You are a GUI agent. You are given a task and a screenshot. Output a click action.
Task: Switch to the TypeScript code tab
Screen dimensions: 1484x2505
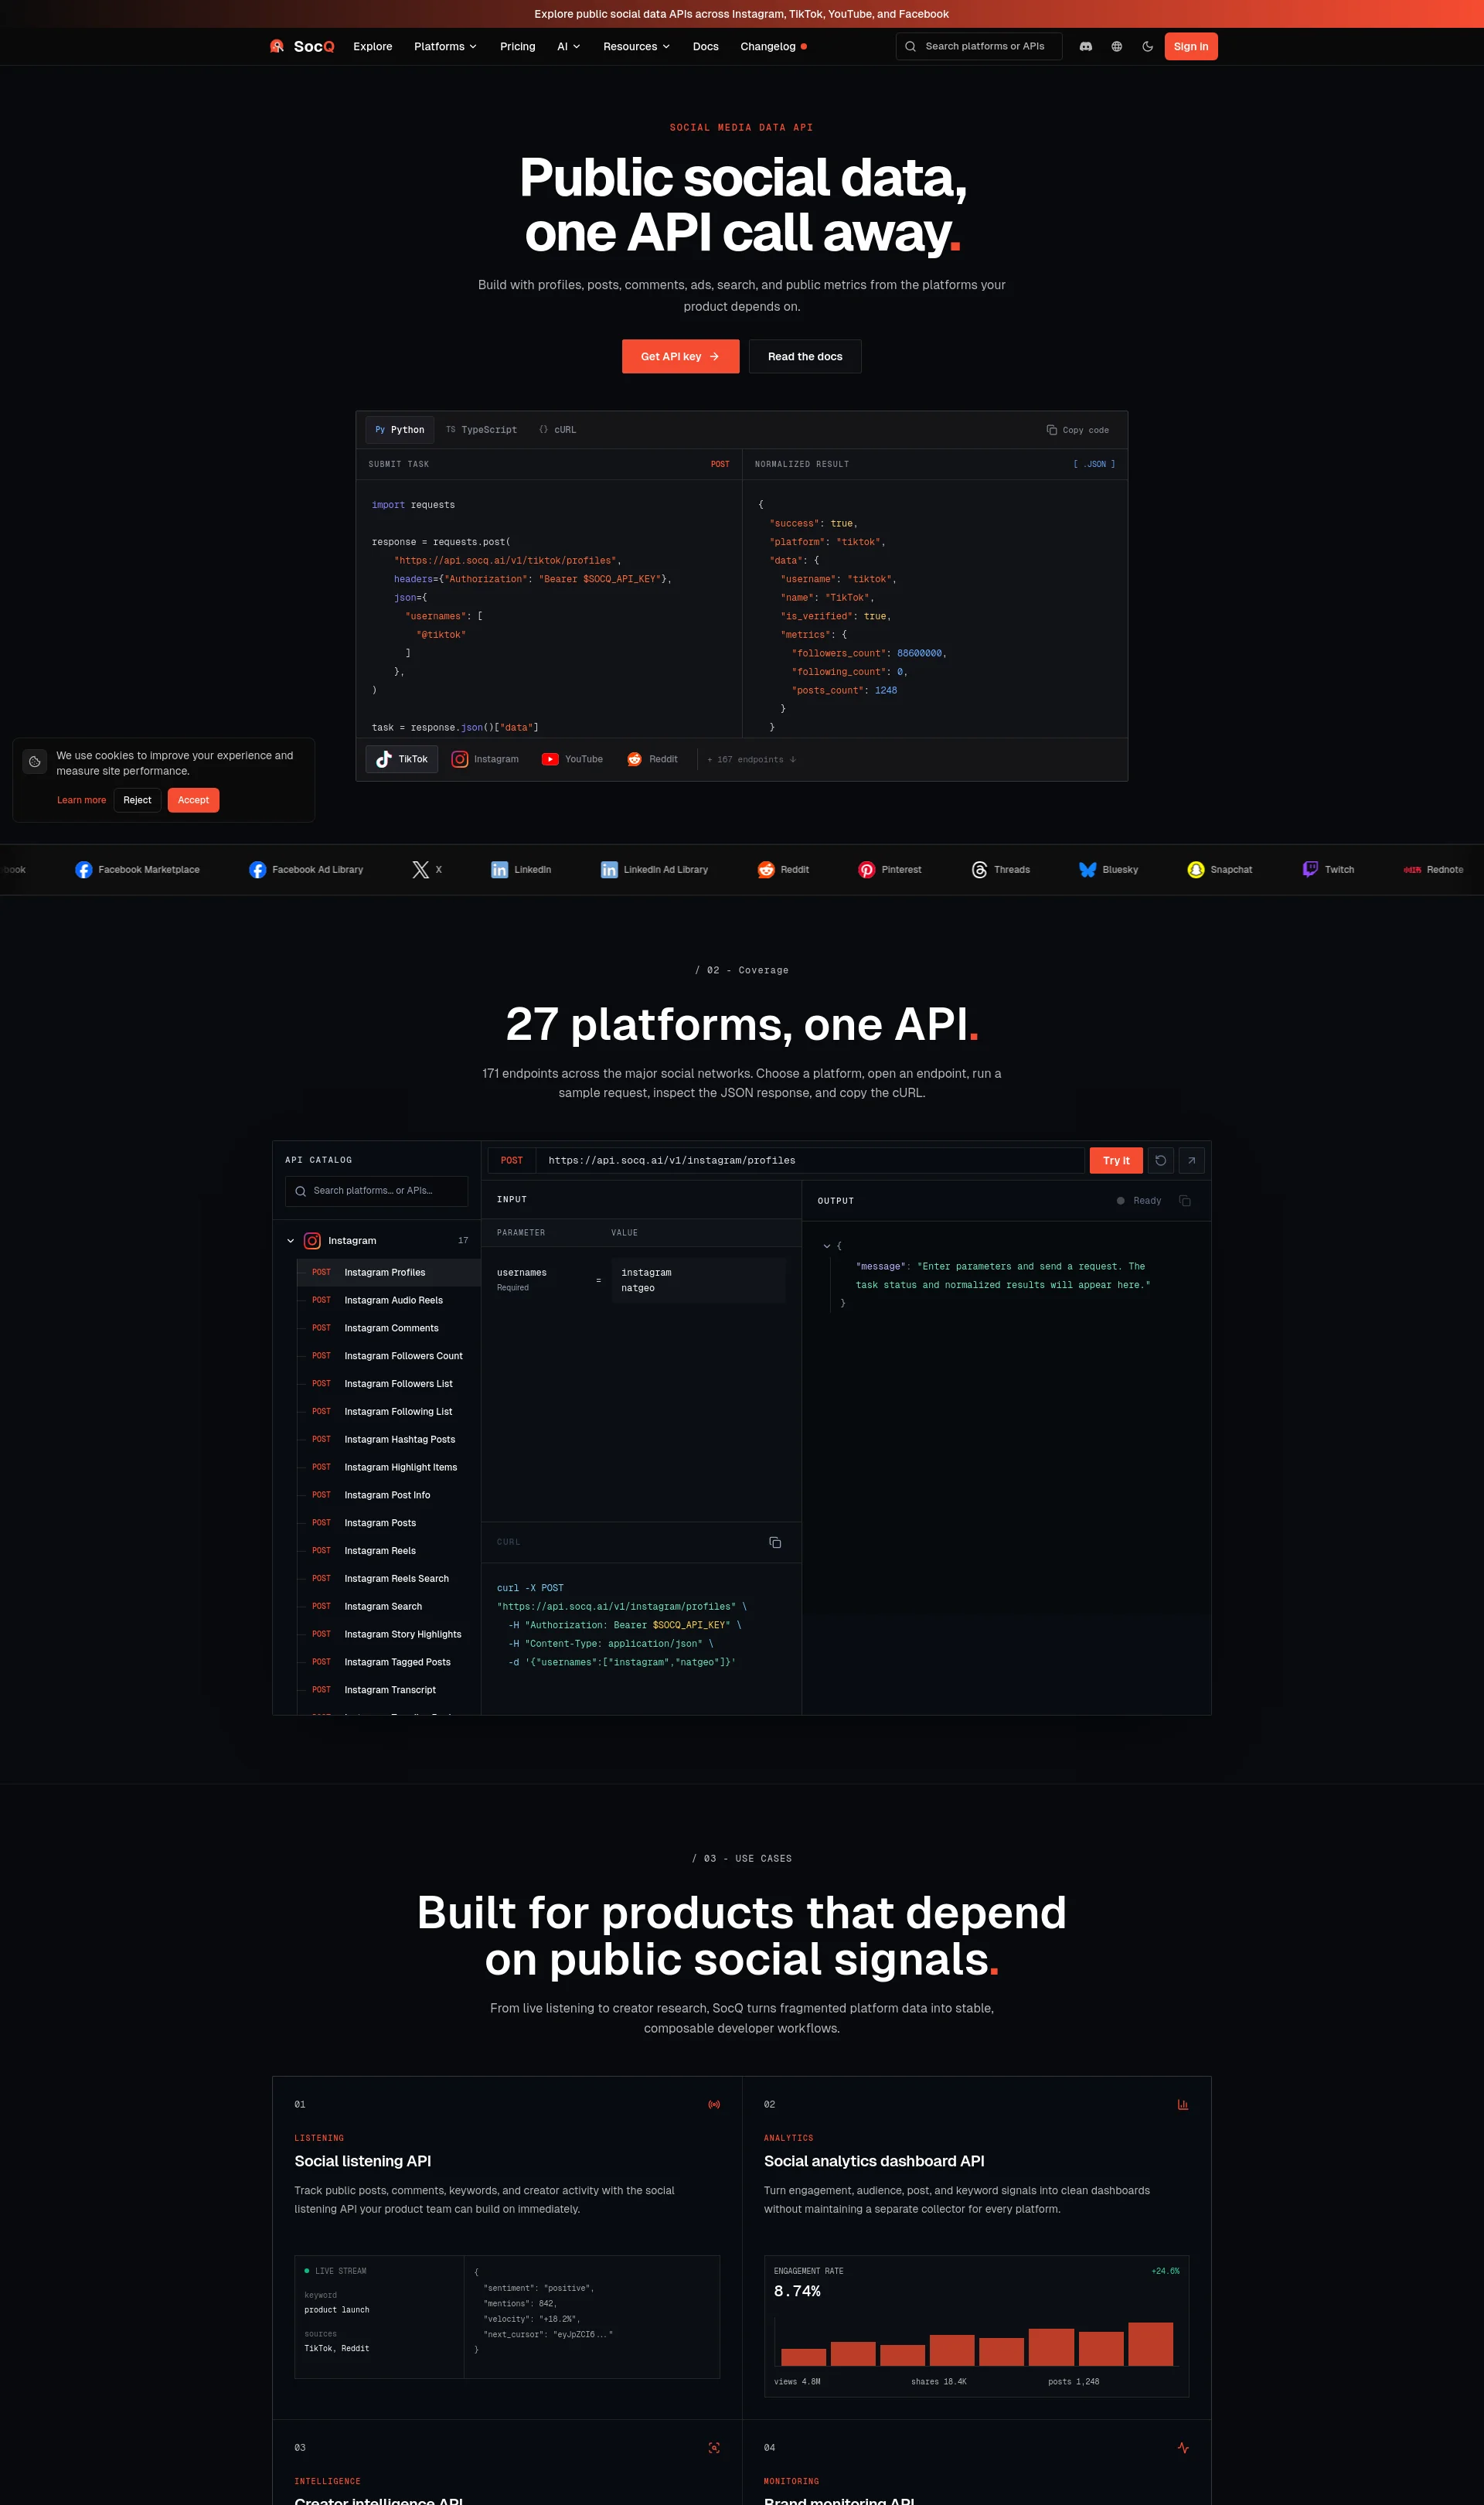tap(481, 430)
